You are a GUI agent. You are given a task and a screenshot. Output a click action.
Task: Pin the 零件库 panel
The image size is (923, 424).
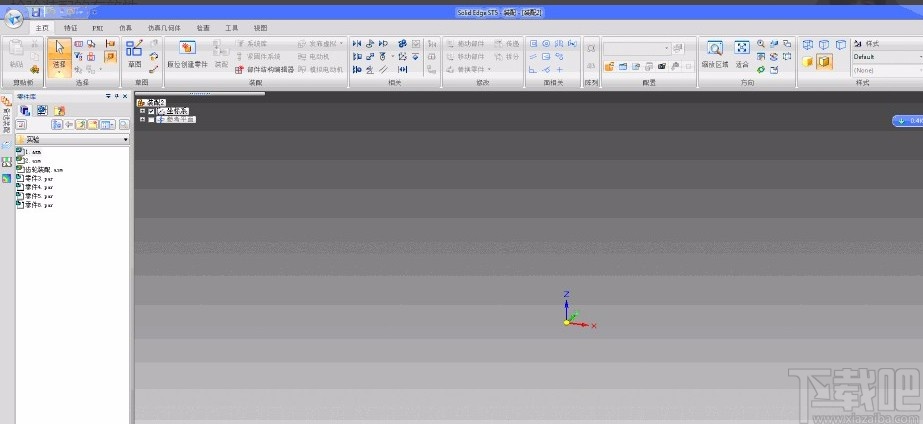117,96
